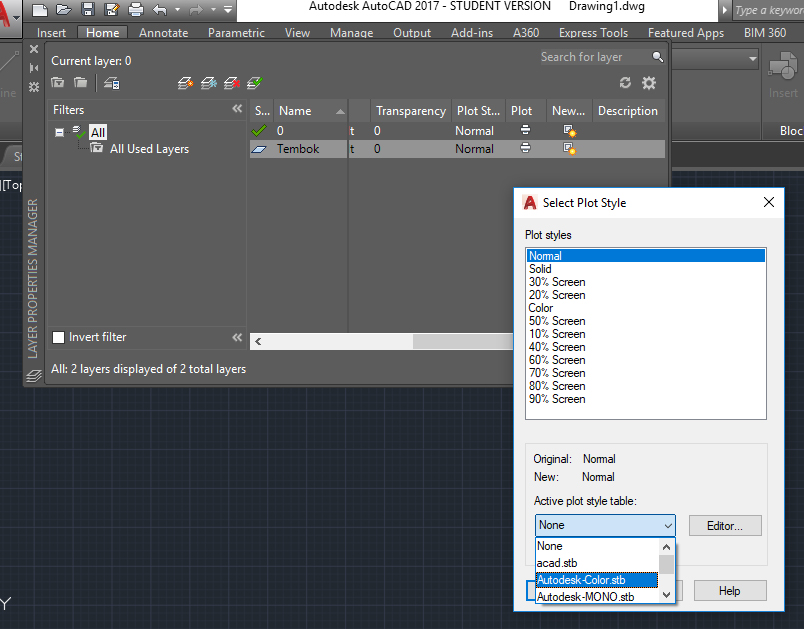Viewport: 804px width, 629px height.
Task: Click the Open file folder icon
Action: (64, 9)
